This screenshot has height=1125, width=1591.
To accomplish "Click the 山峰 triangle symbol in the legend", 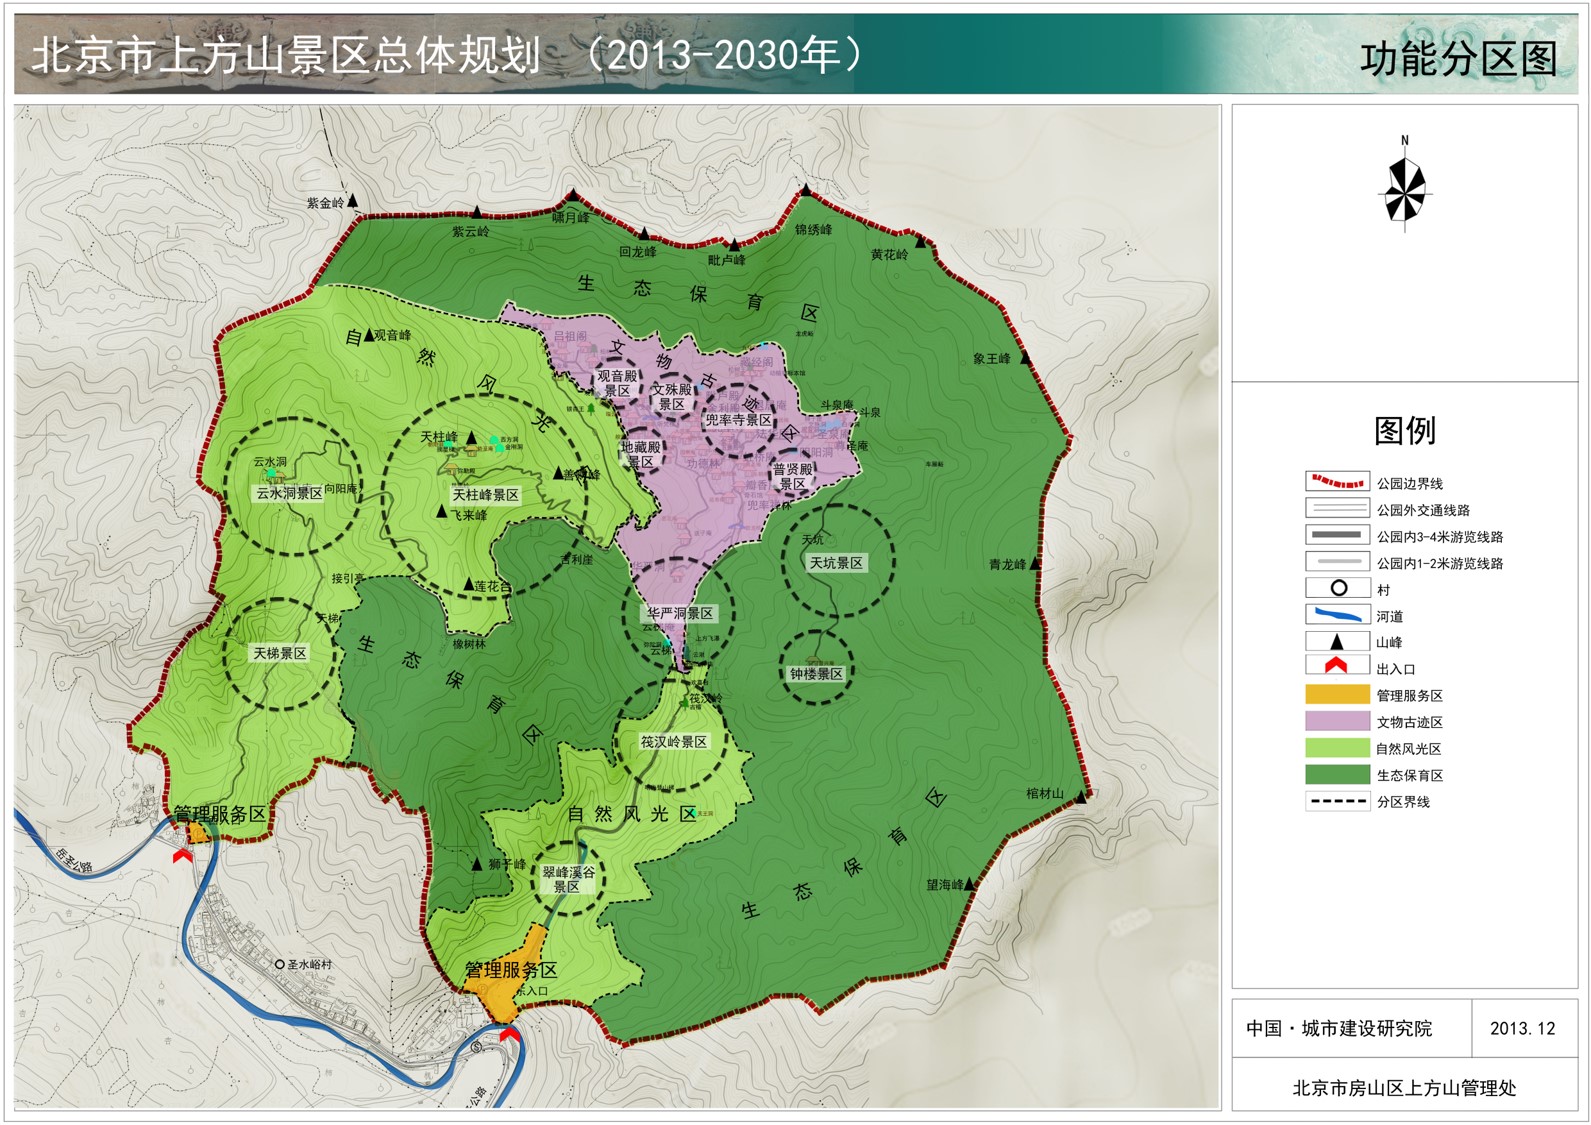I will (x=1336, y=642).
